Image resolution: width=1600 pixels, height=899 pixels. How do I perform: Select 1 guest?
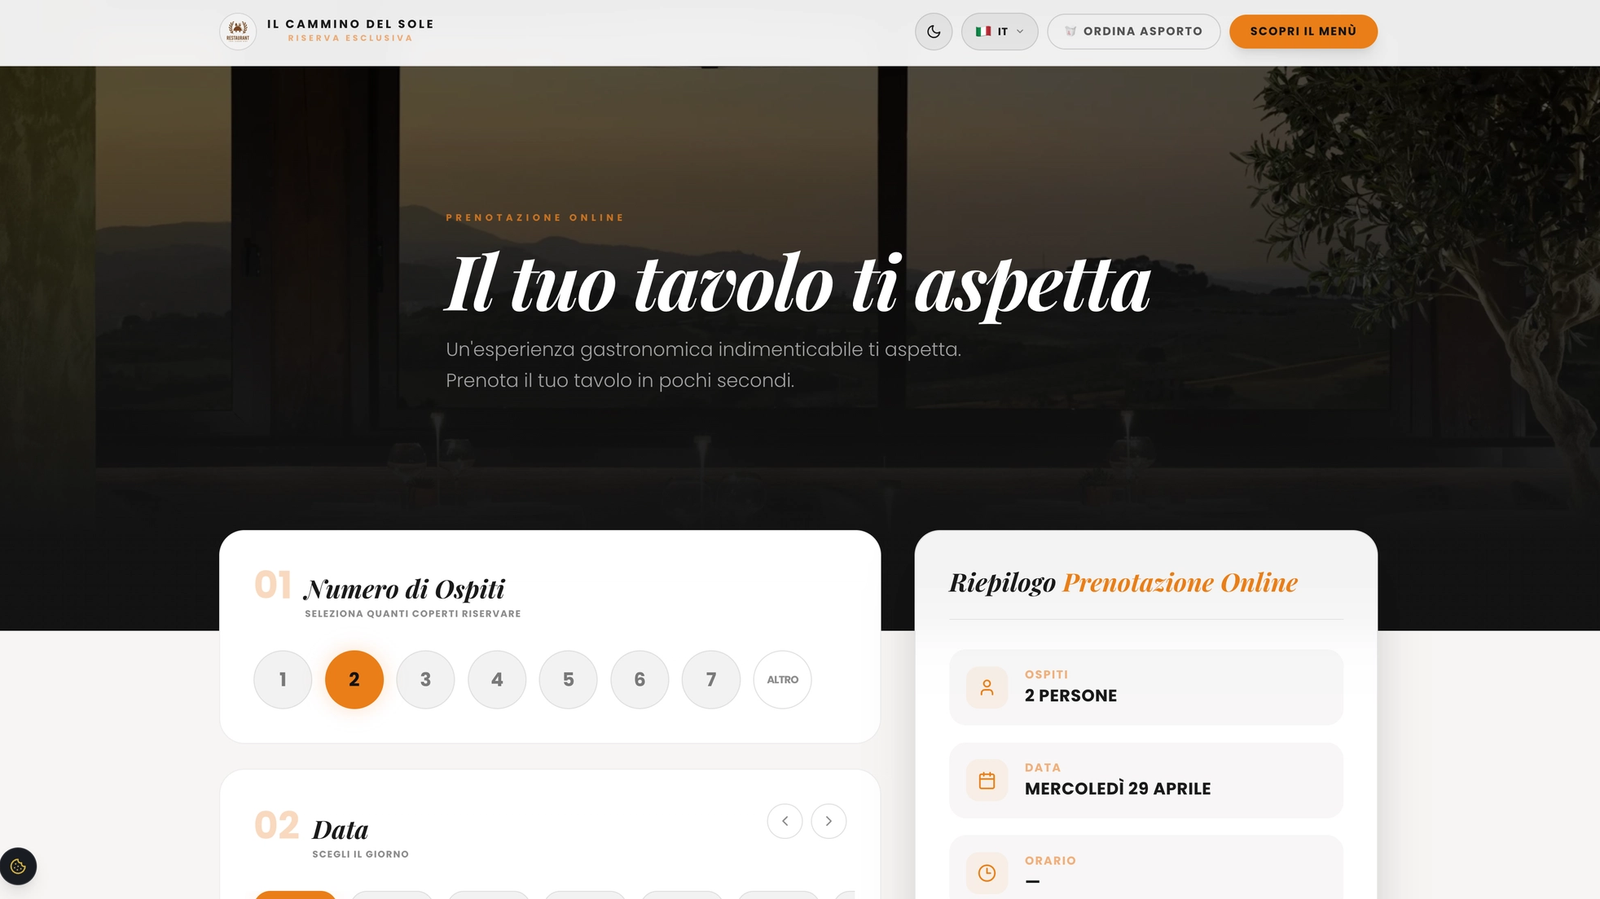(283, 680)
